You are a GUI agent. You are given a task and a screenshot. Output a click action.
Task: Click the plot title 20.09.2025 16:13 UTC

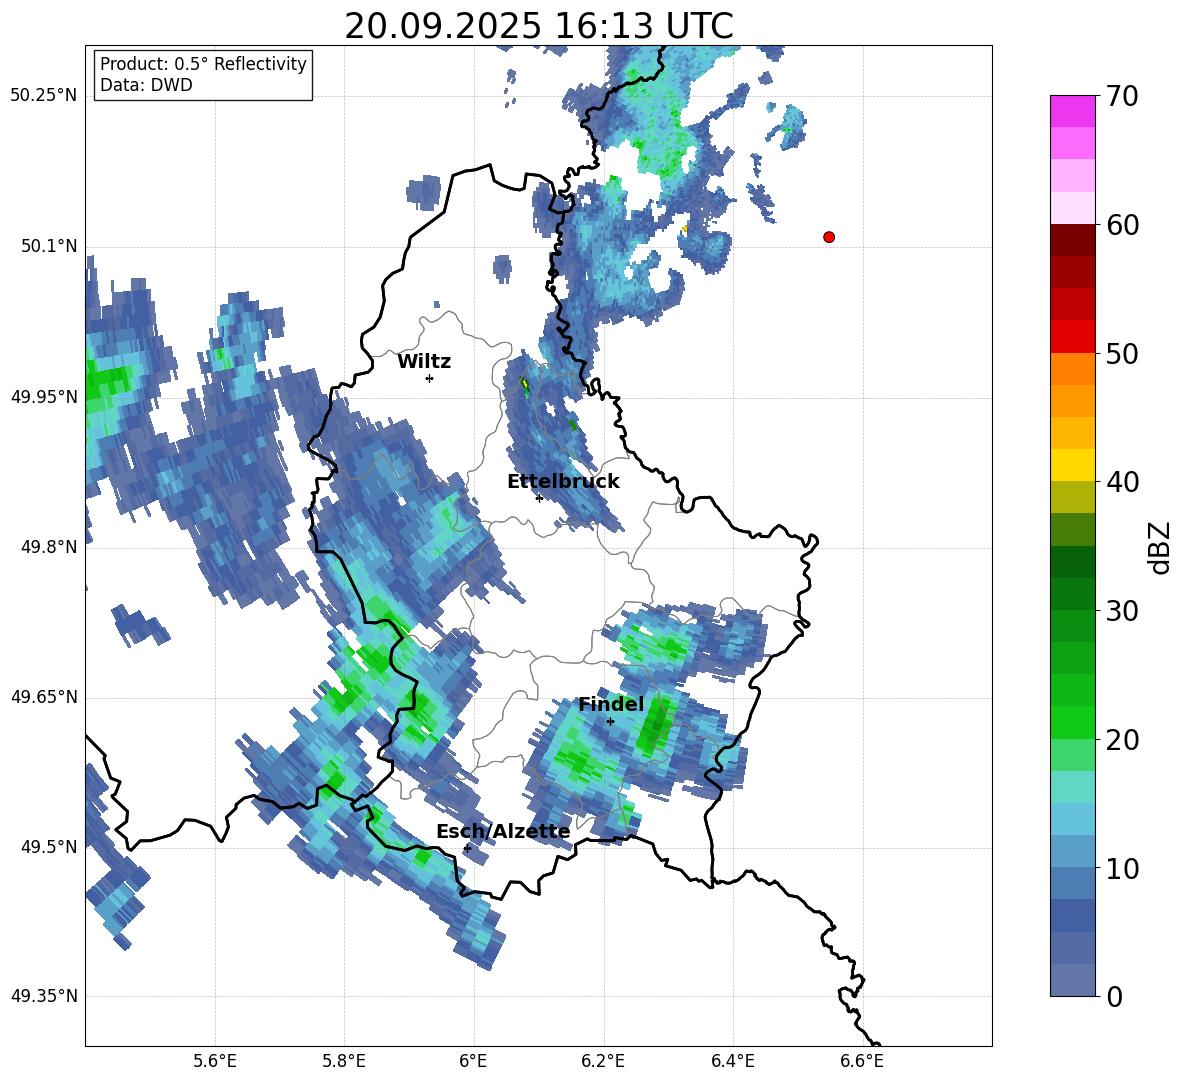(538, 26)
